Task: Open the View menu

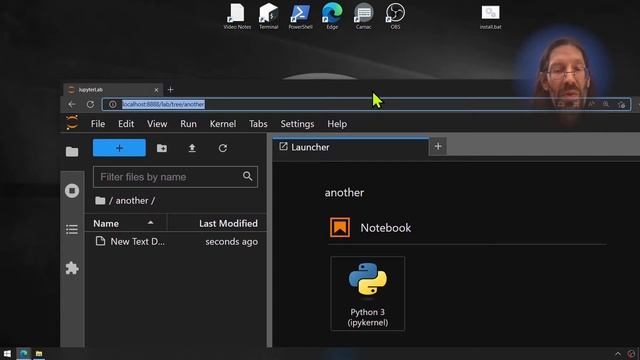Action: point(157,124)
